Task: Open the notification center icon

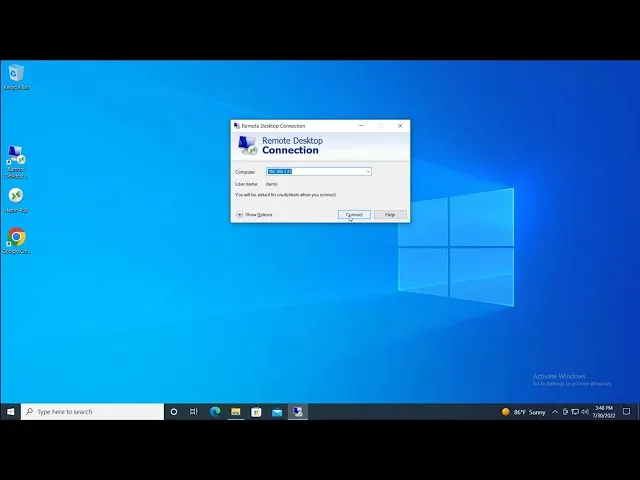Action: point(626,411)
